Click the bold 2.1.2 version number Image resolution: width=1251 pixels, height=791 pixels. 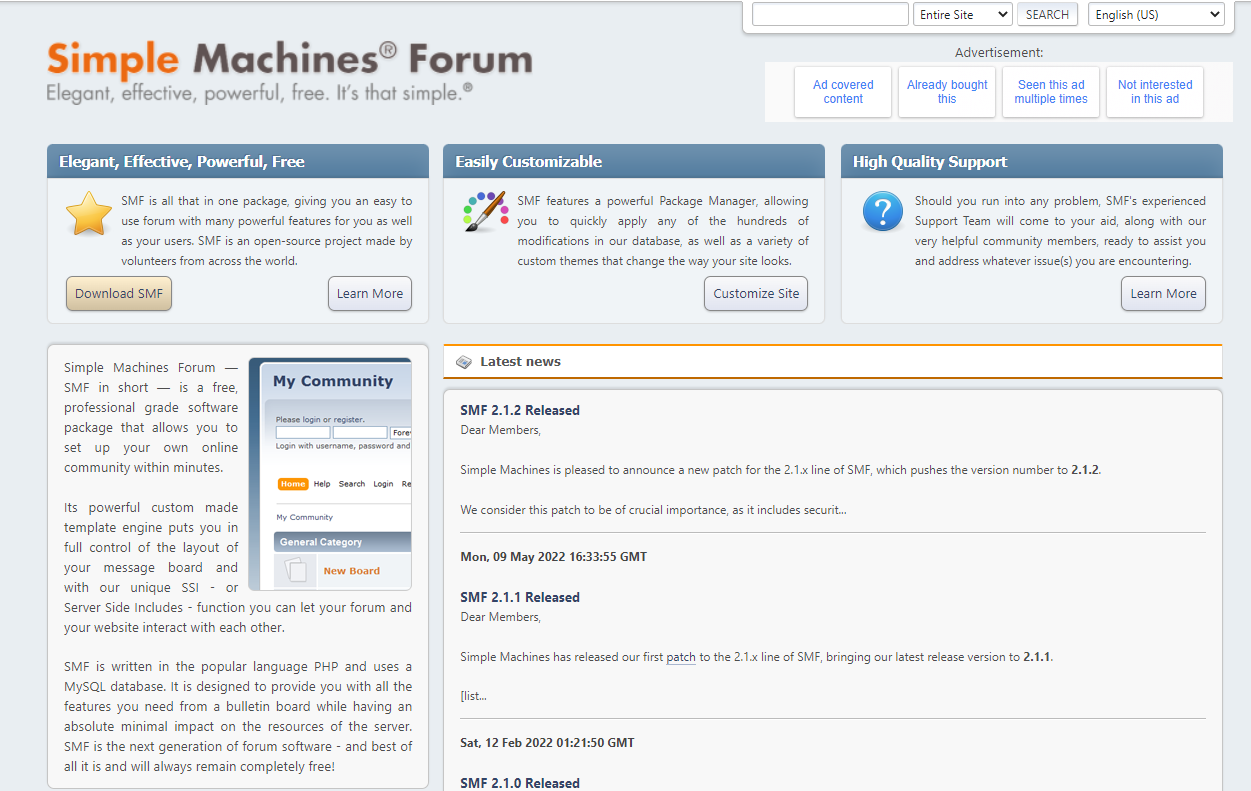coord(1085,470)
